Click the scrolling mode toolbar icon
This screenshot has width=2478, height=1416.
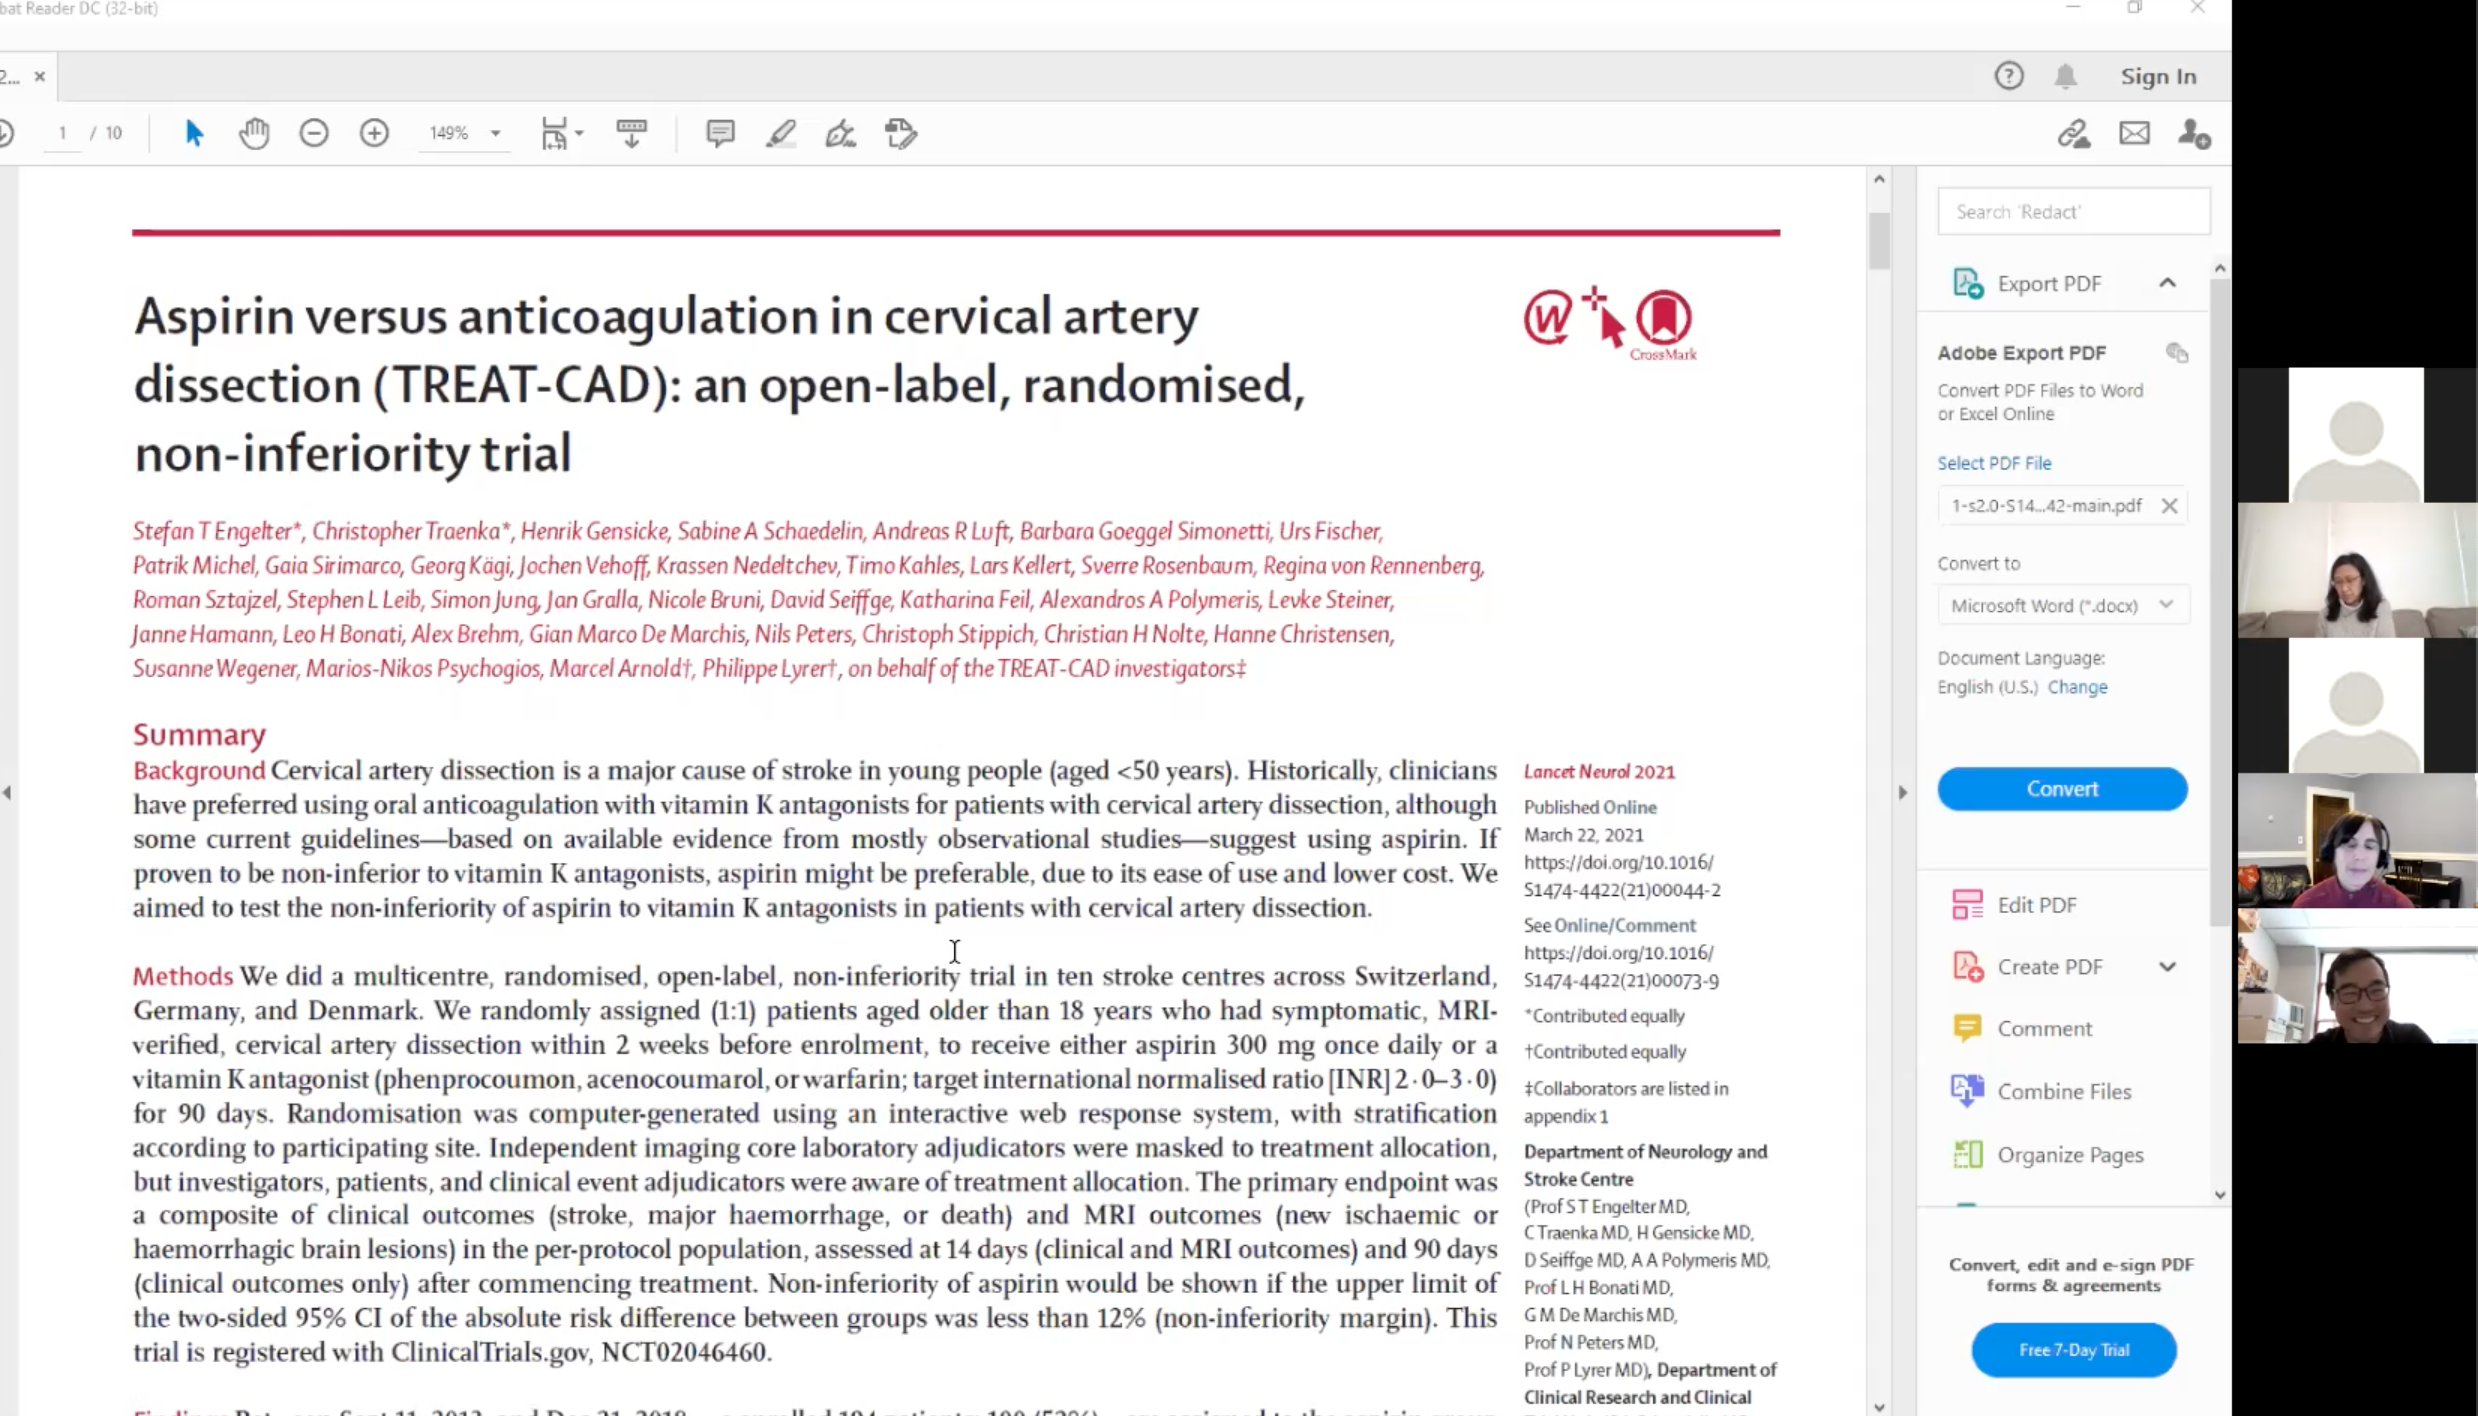coord(631,133)
